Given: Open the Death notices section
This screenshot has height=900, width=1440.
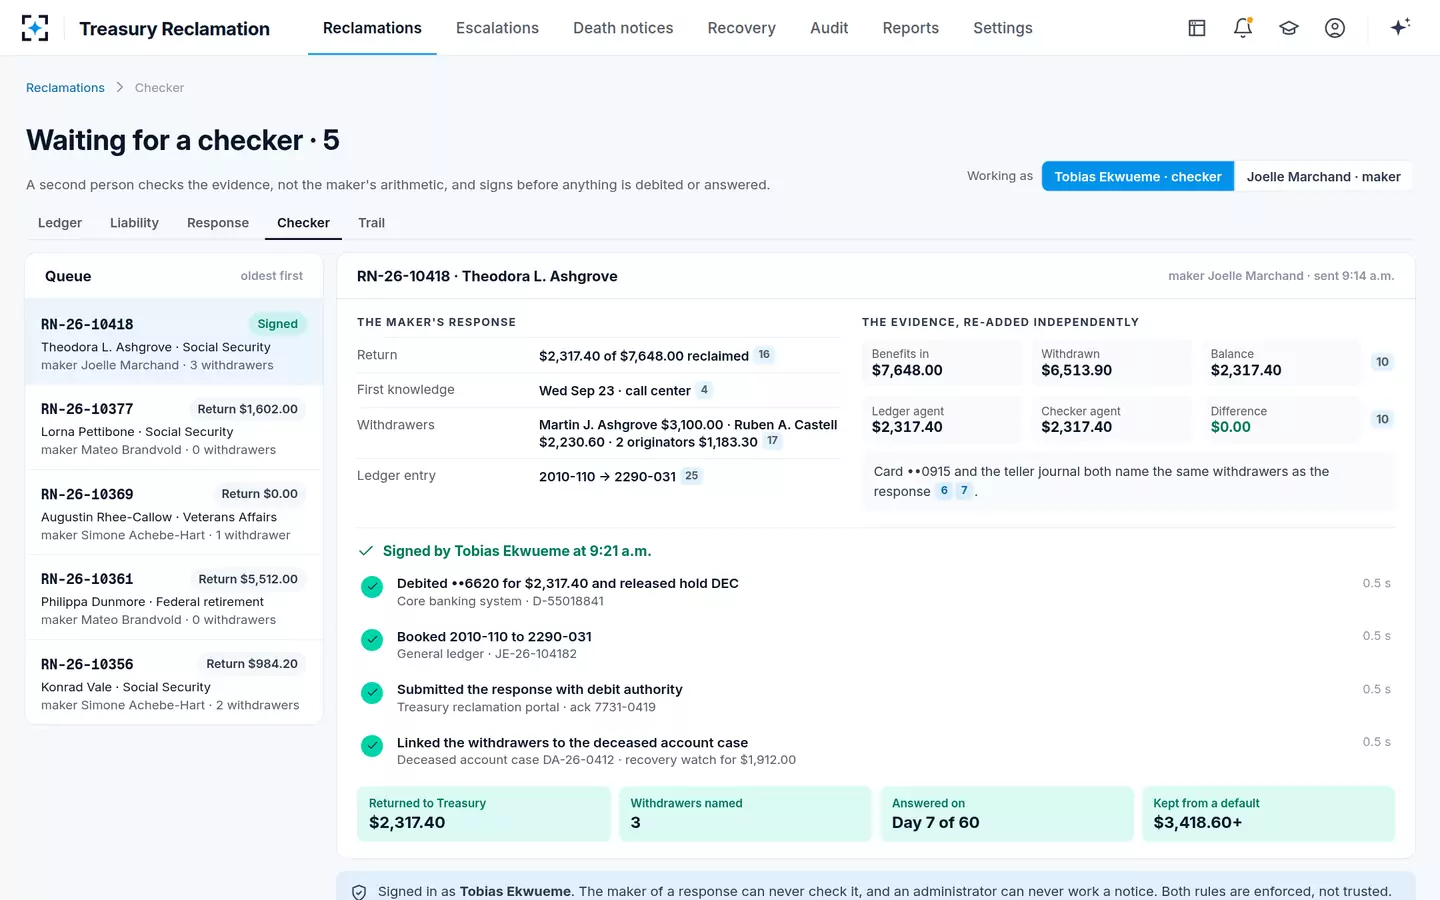Looking at the screenshot, I should pyautogui.click(x=623, y=28).
